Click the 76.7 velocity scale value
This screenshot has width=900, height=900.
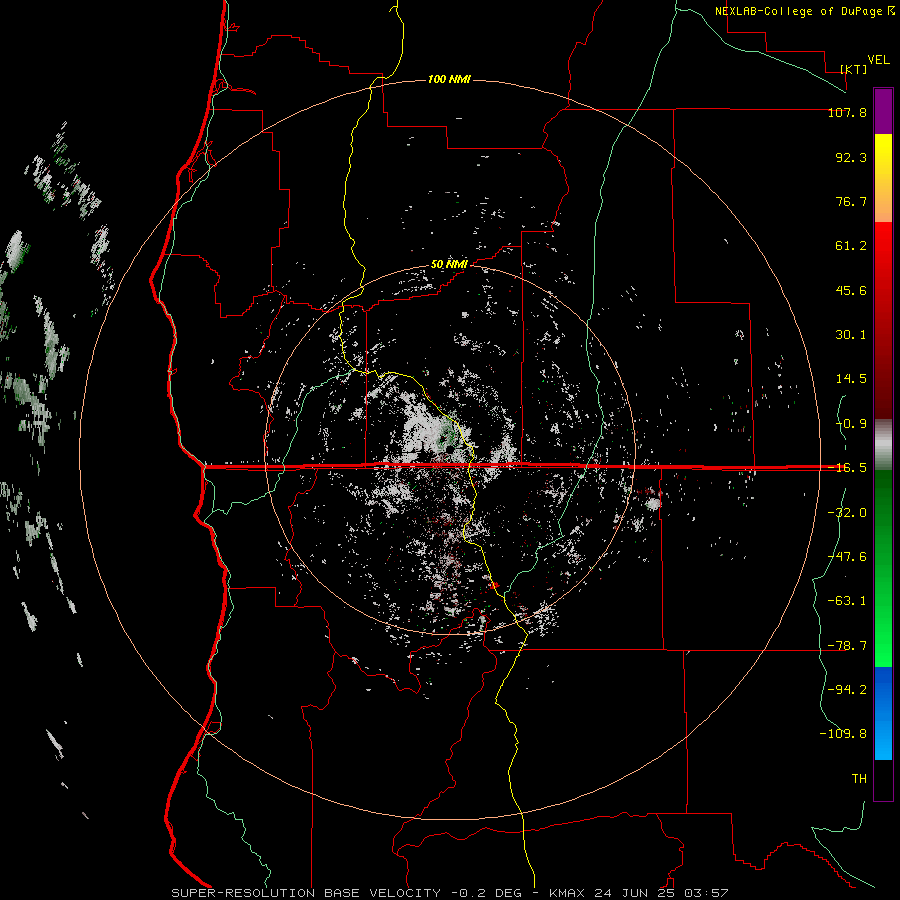pos(851,201)
